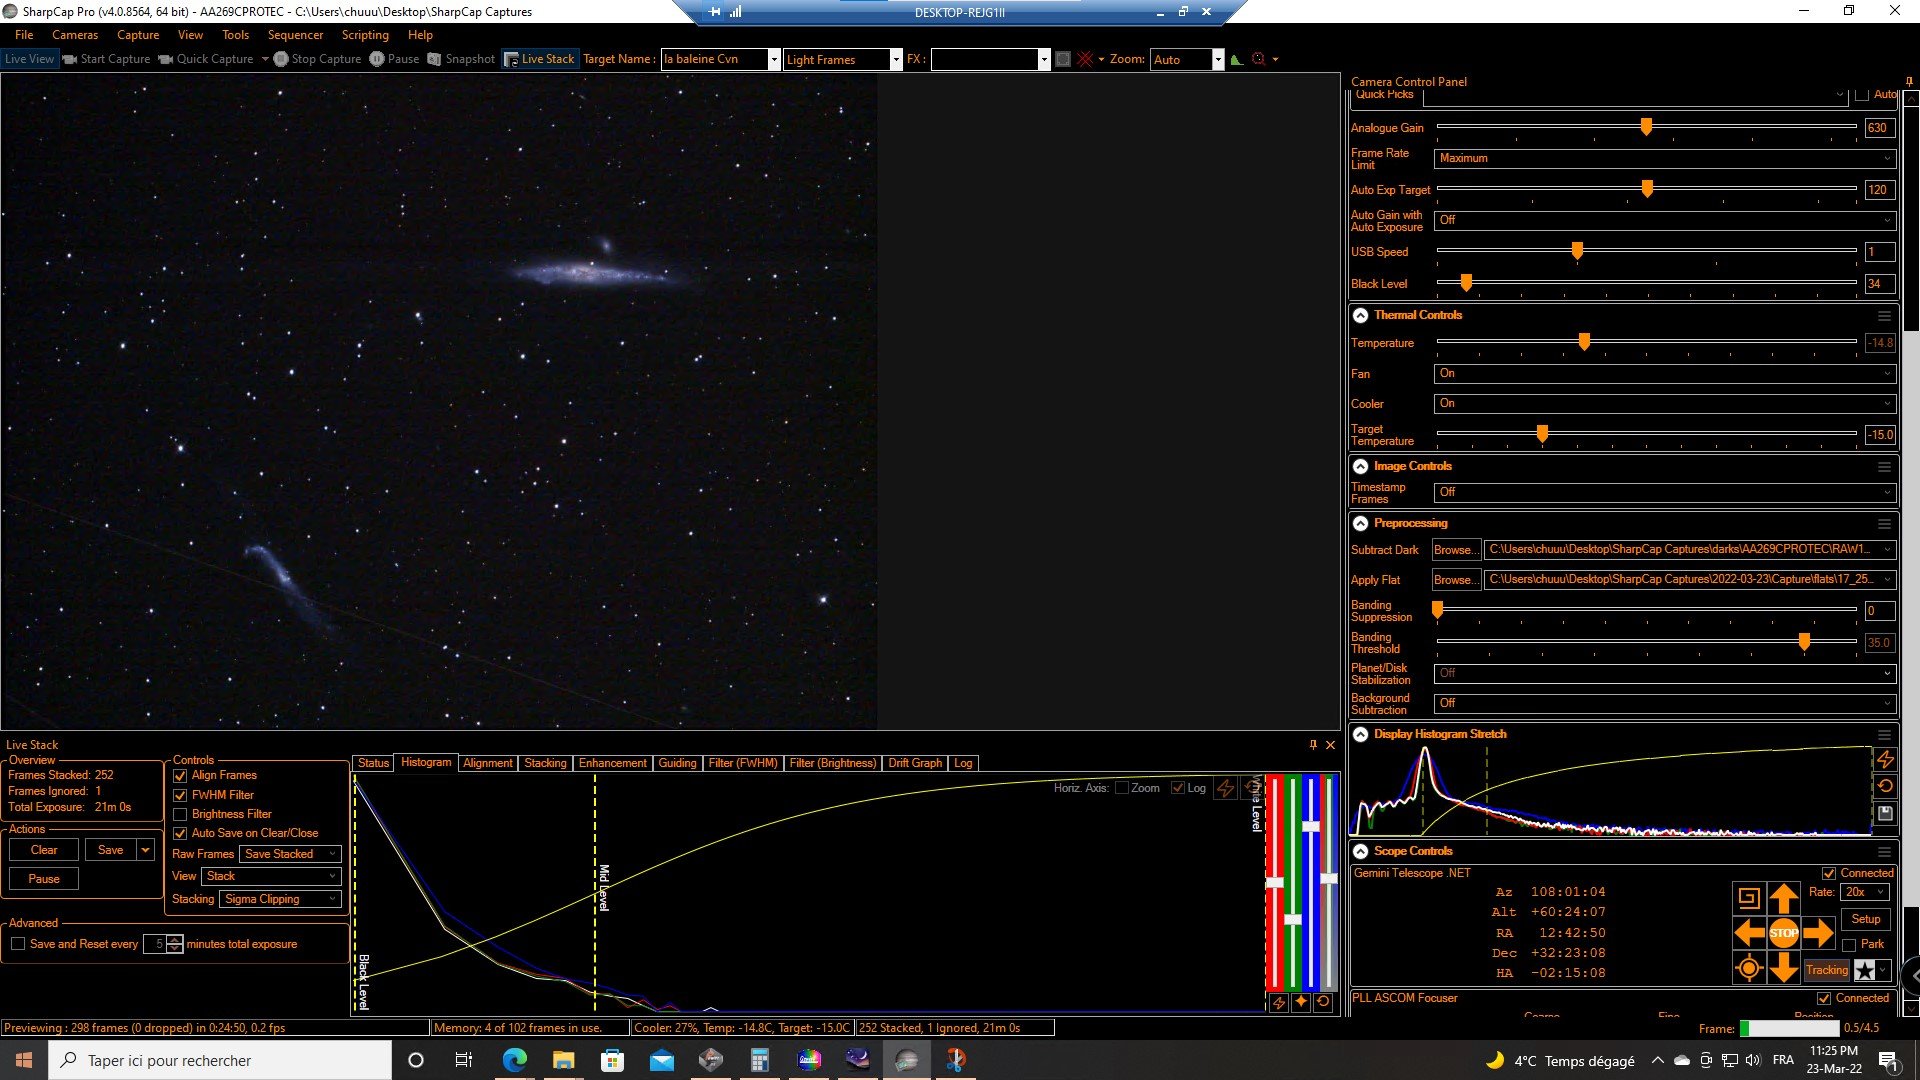
Task: Click the Quick Capture toolbar button
Action: click(206, 59)
